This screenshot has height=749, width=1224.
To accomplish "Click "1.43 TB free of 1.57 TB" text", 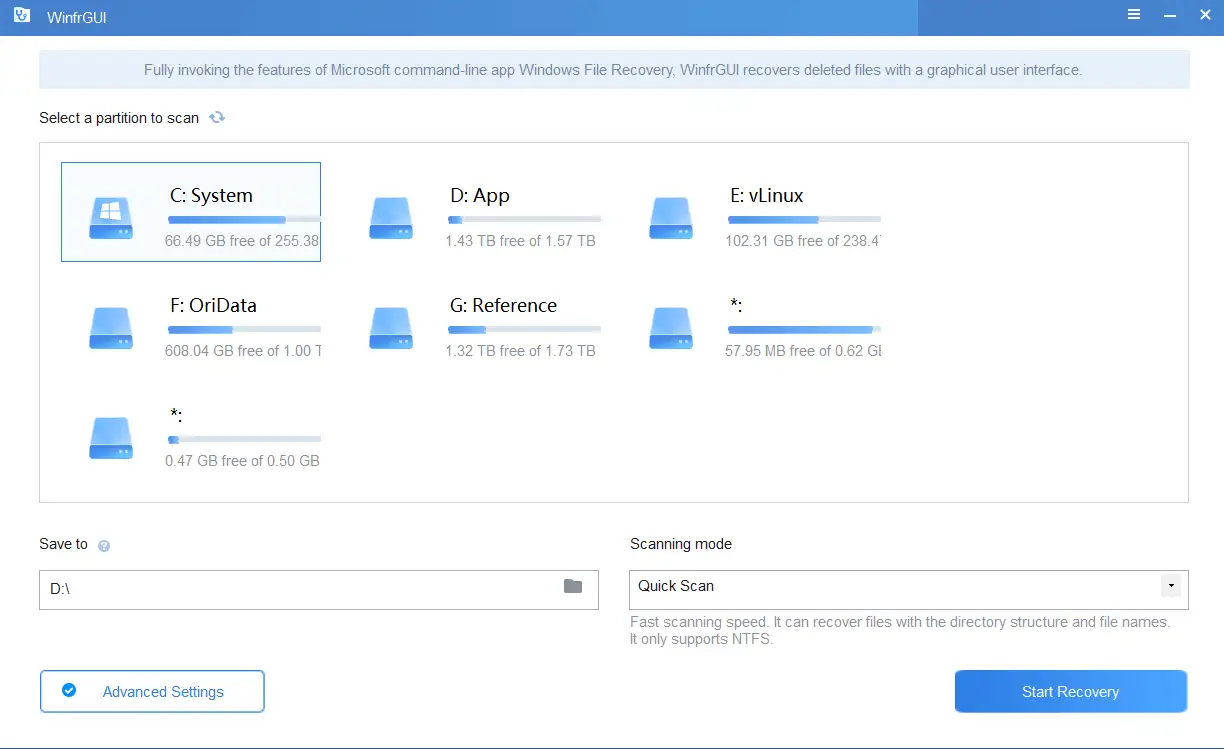I will pos(521,241).
